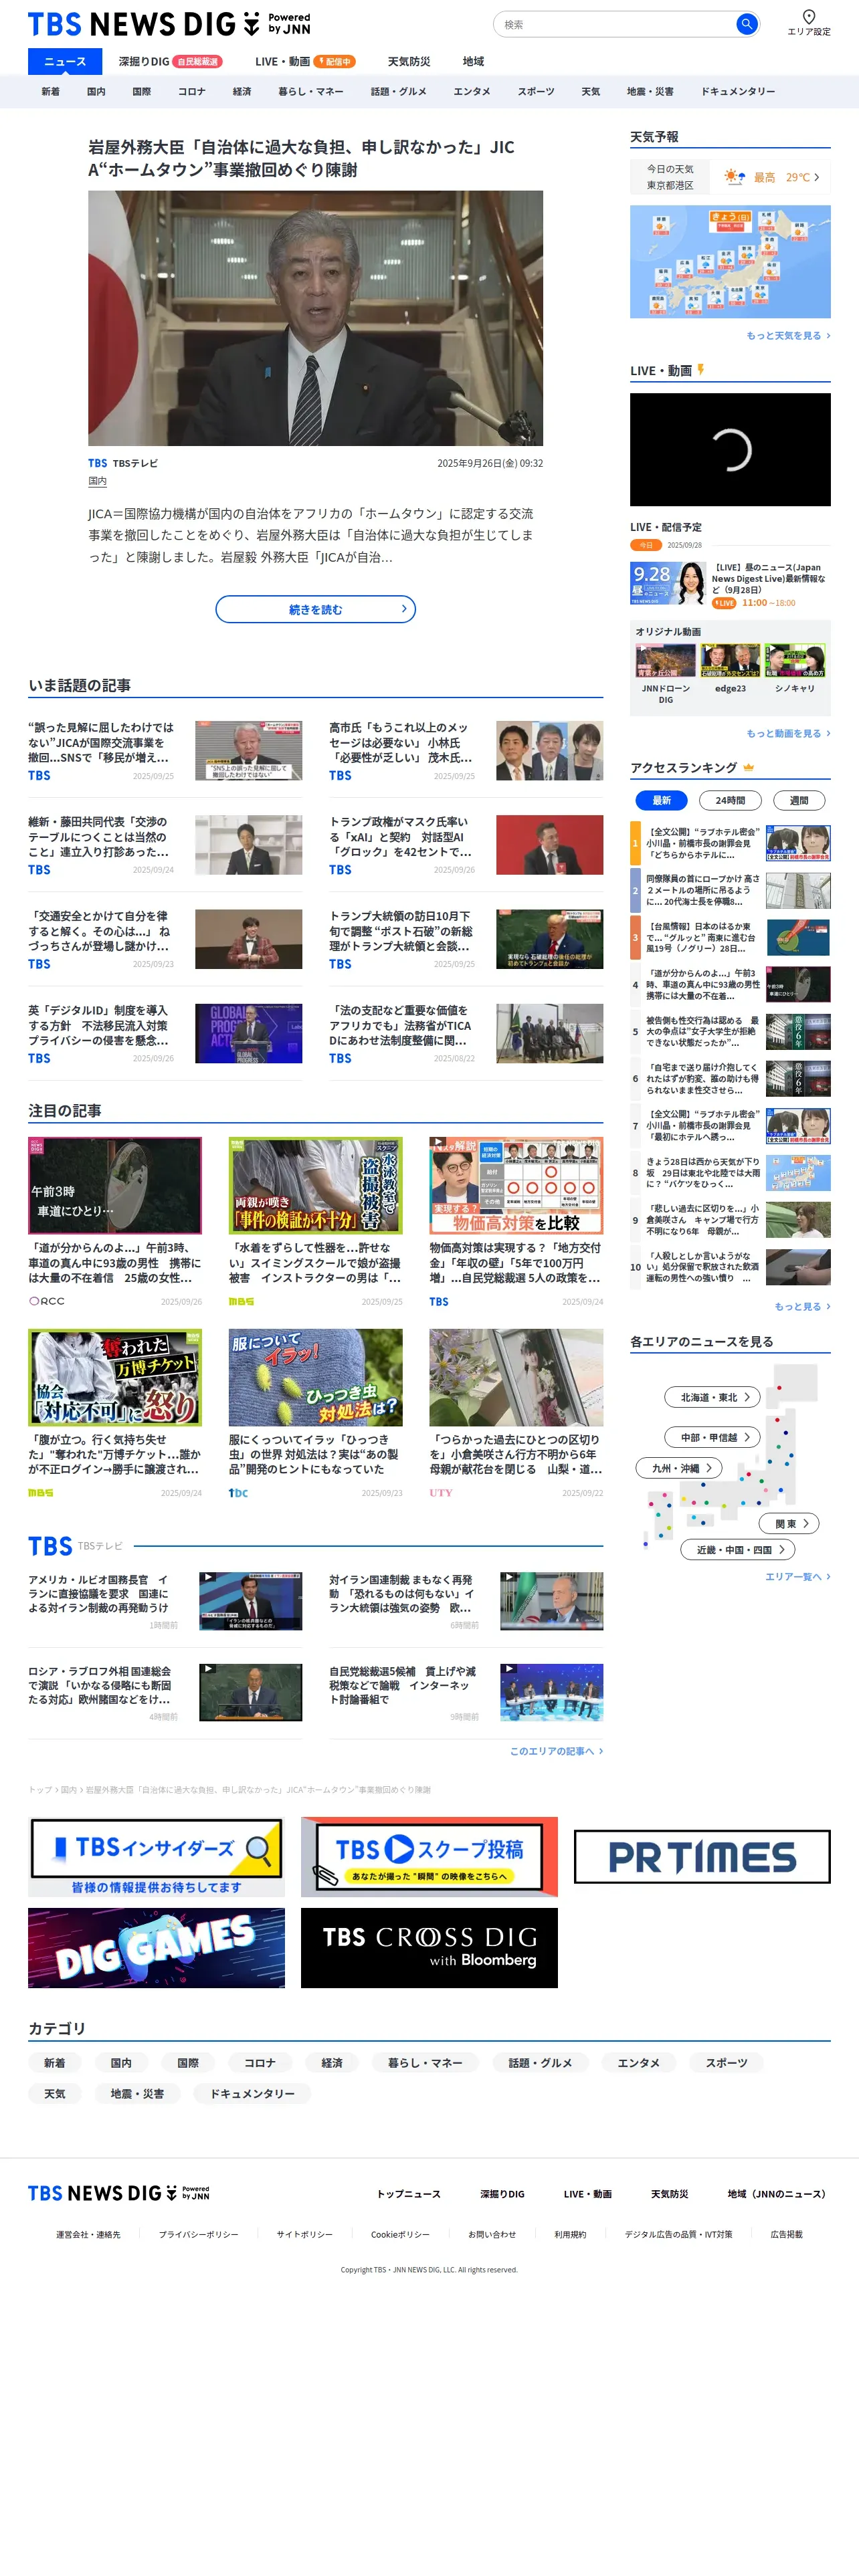Open the TBSスクープ投稿 banner
Viewport: 859px width, 2576px height.
429,1857
